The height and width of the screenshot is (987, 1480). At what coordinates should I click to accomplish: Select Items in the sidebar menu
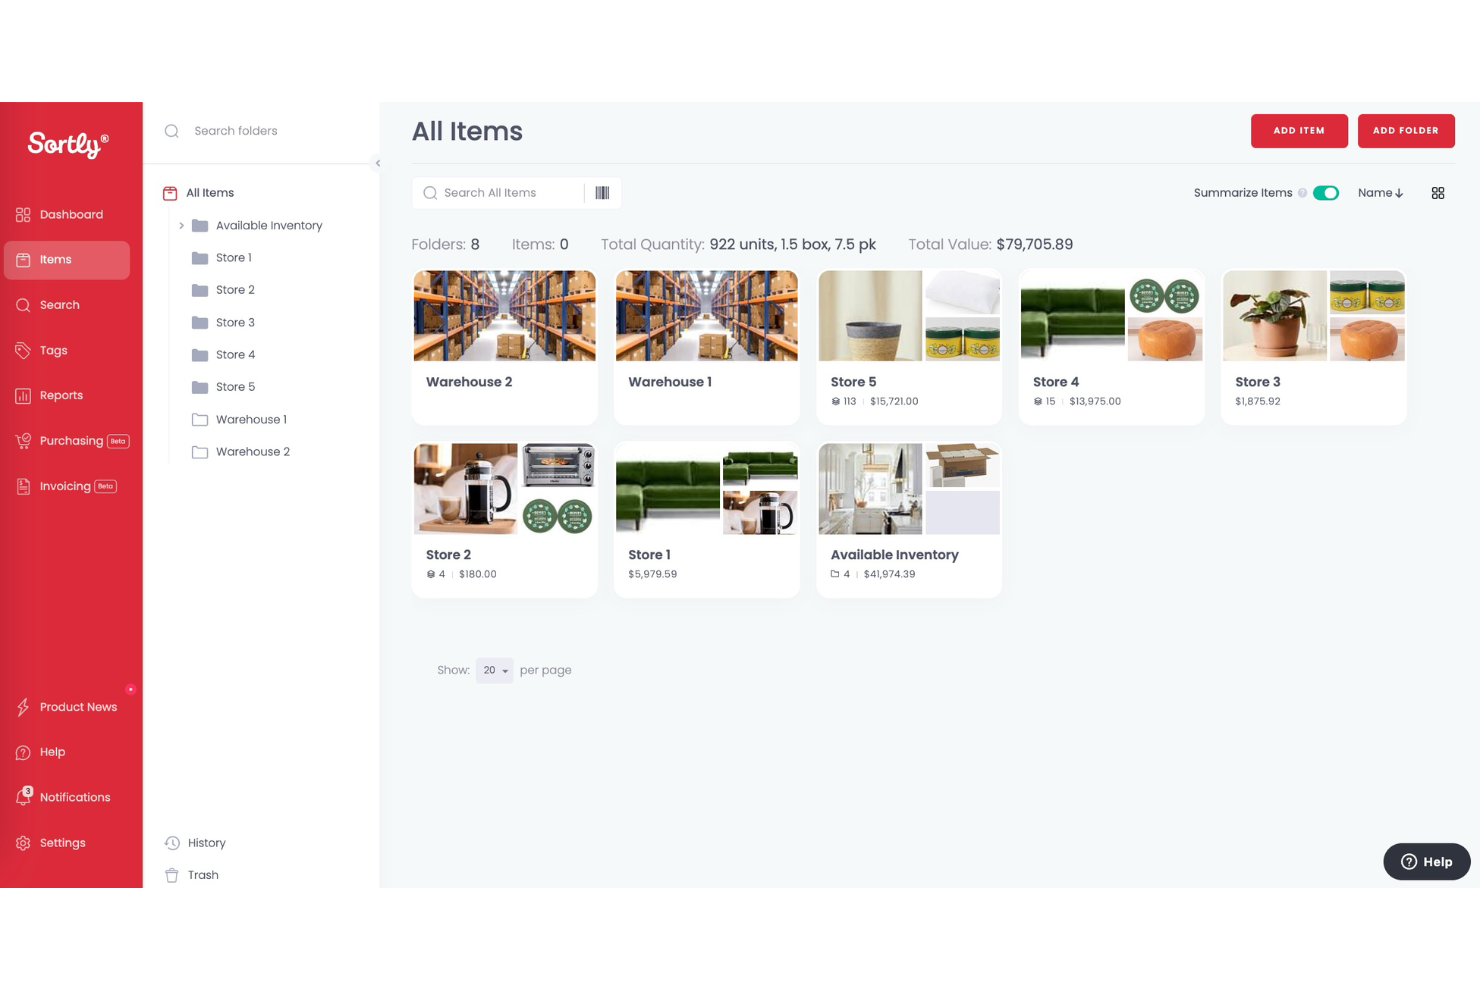tap(55, 259)
